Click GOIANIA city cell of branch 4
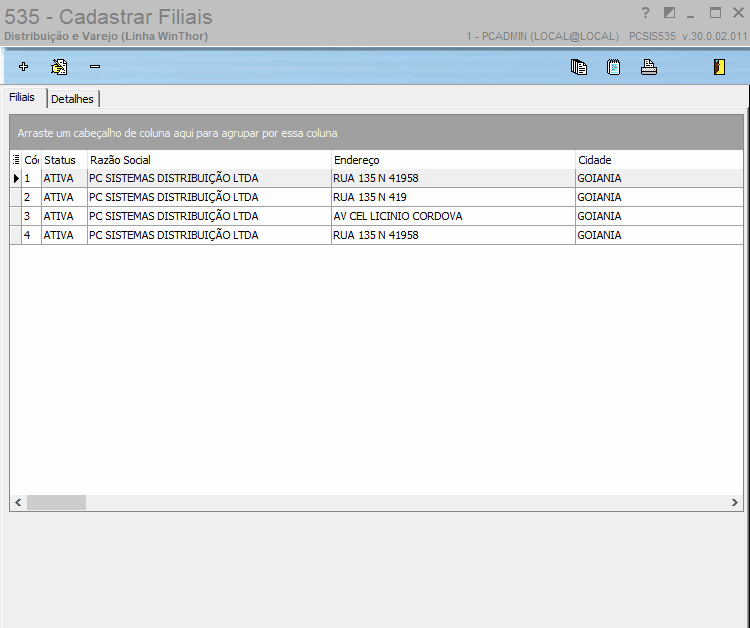Screen dimensions: 750x628 (659, 235)
